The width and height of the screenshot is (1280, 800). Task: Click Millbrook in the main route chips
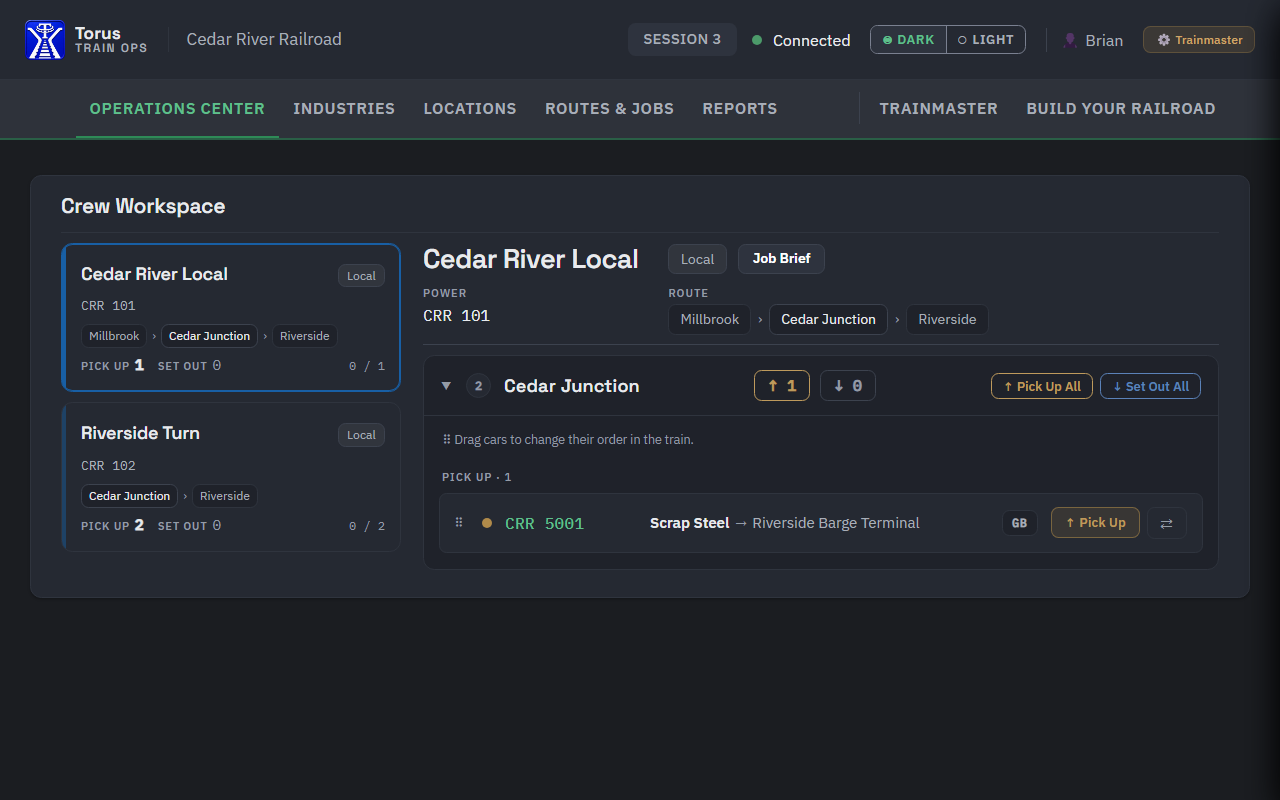click(x=710, y=319)
